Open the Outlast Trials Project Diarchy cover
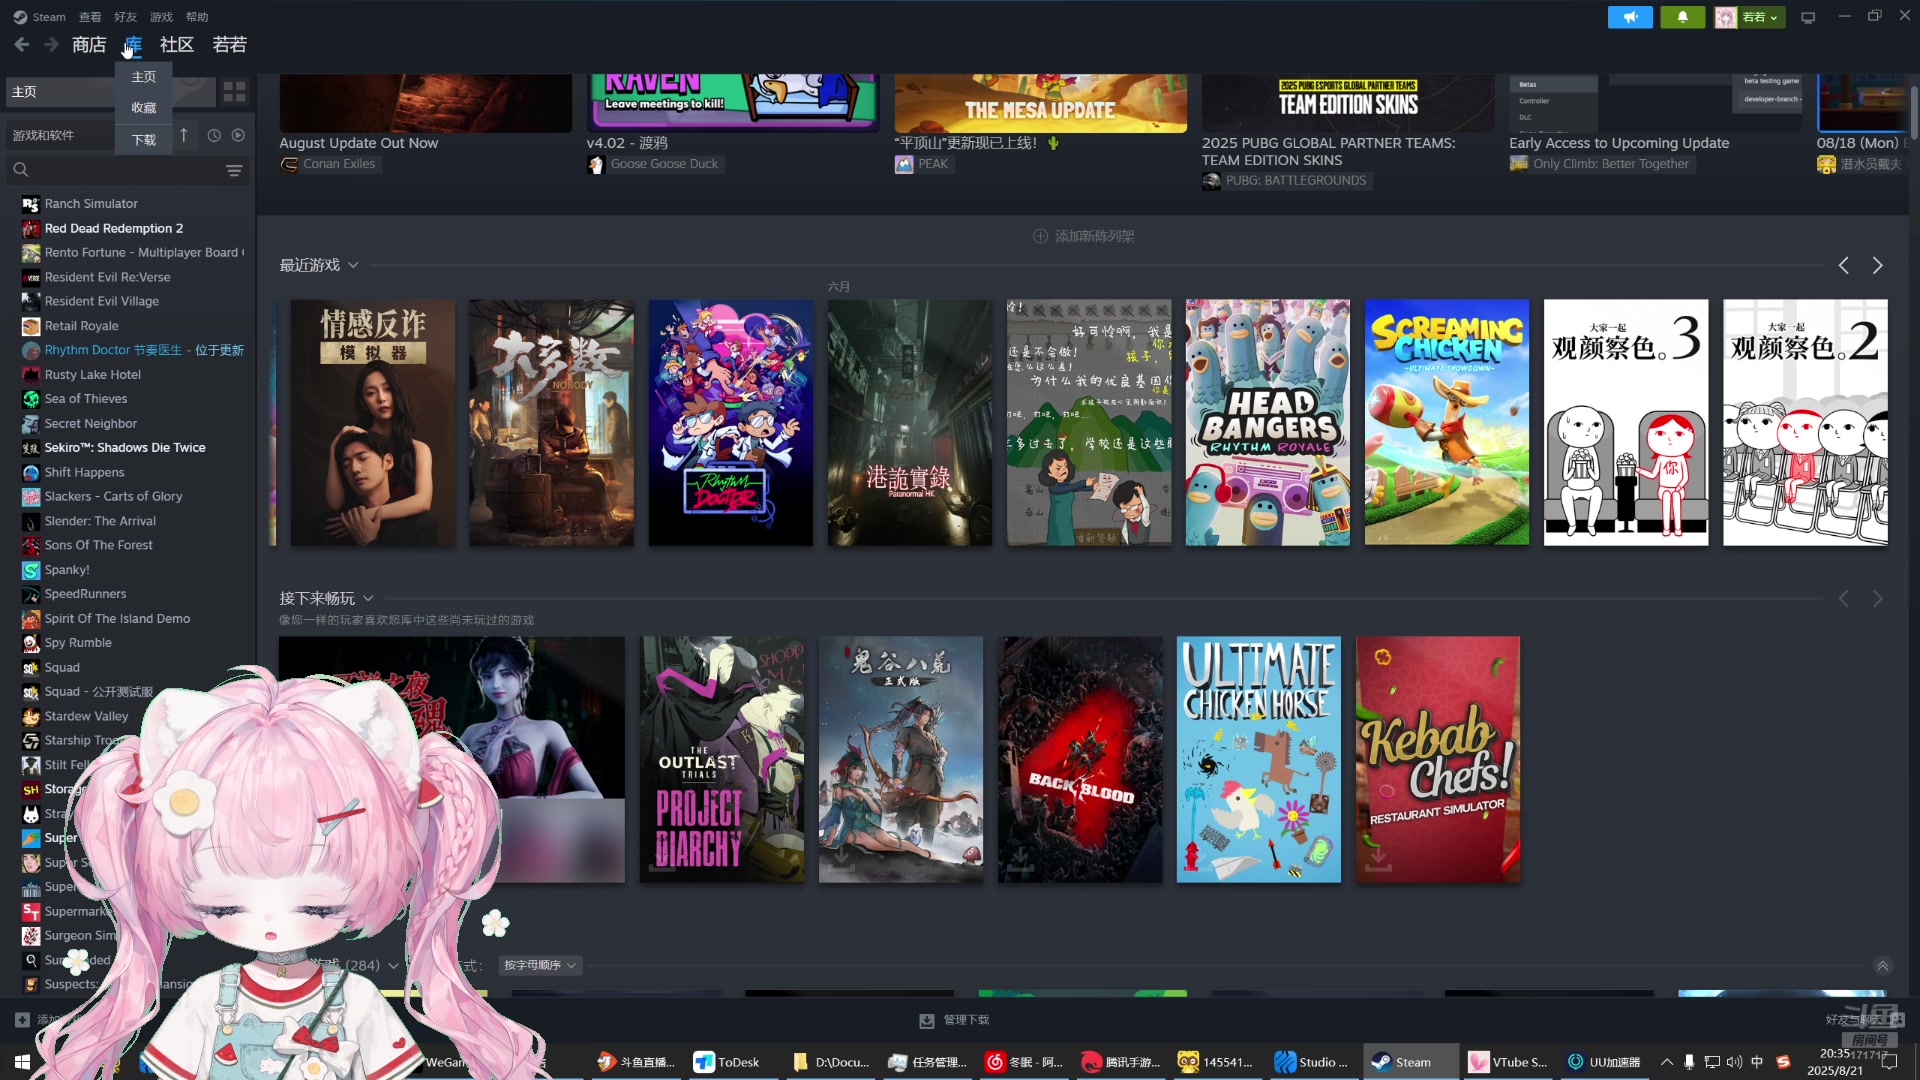The width and height of the screenshot is (1920, 1080). pos(722,760)
